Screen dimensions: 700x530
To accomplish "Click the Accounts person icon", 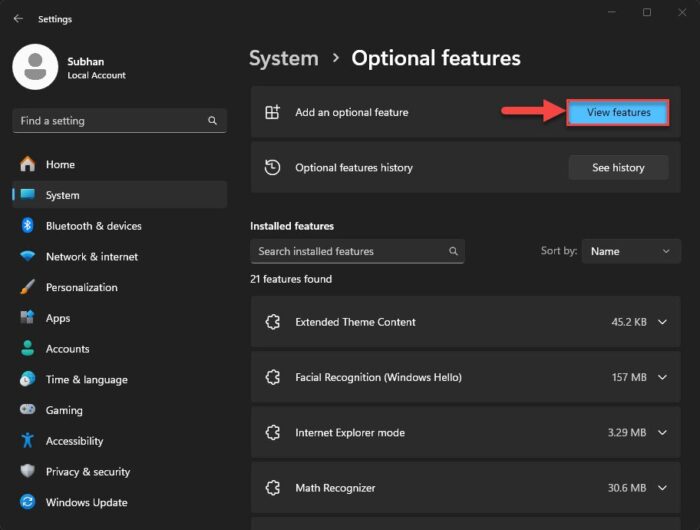I will point(28,348).
